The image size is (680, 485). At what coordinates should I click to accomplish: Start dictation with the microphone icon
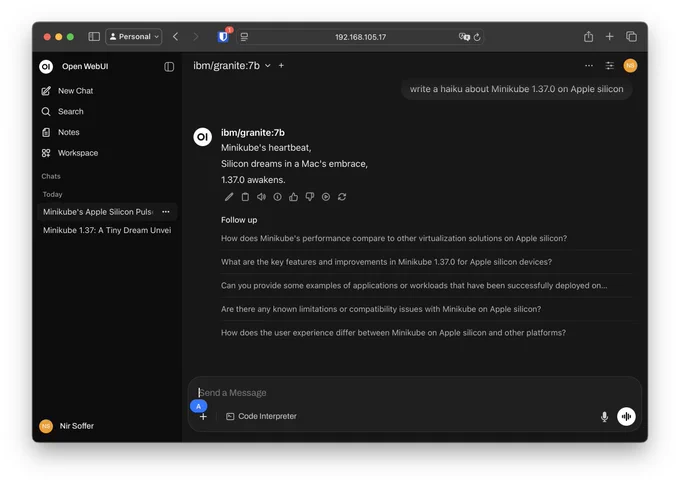tap(604, 417)
